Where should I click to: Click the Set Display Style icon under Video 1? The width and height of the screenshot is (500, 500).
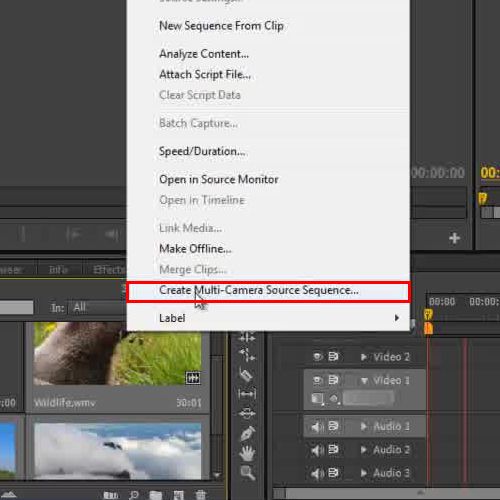[318, 398]
